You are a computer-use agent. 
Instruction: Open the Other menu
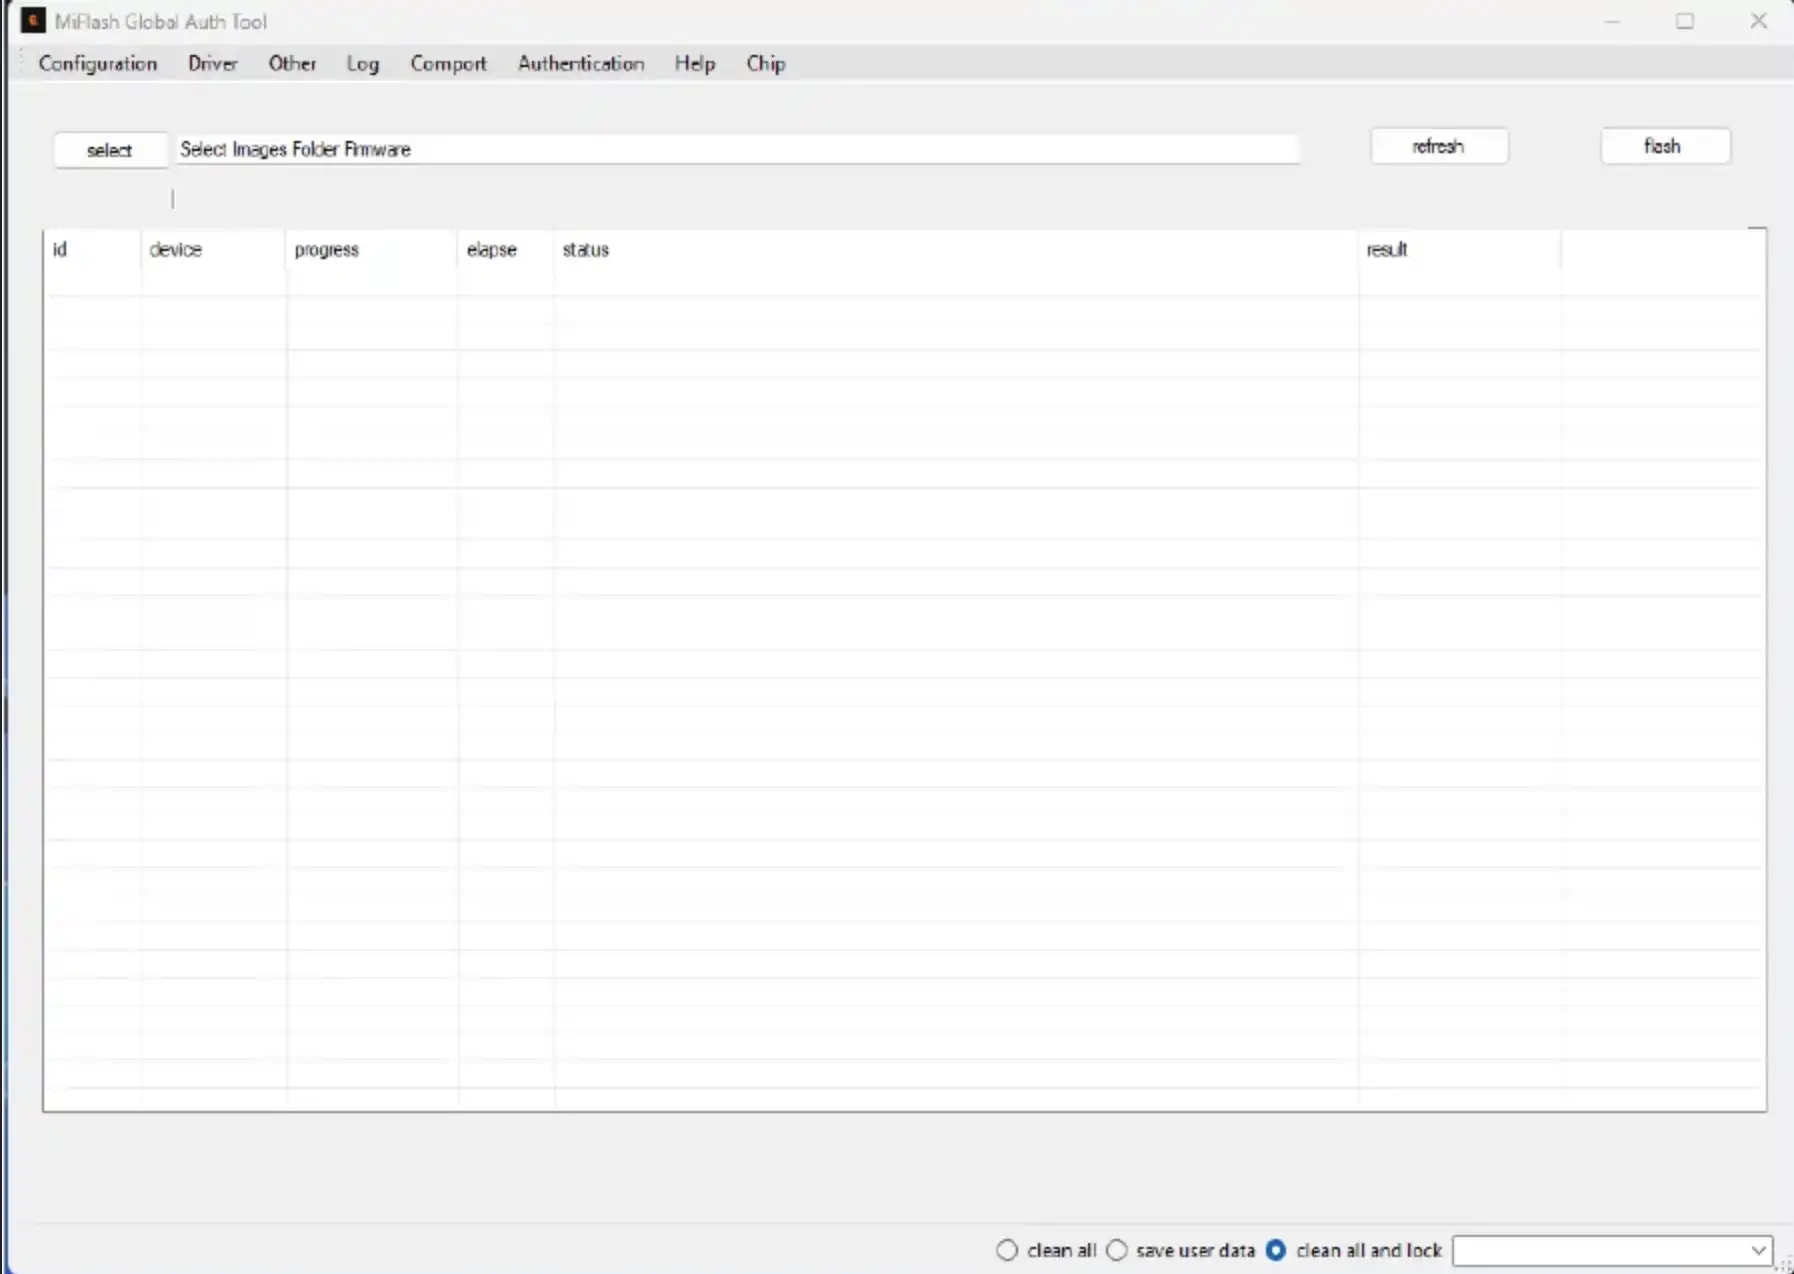[x=291, y=63]
